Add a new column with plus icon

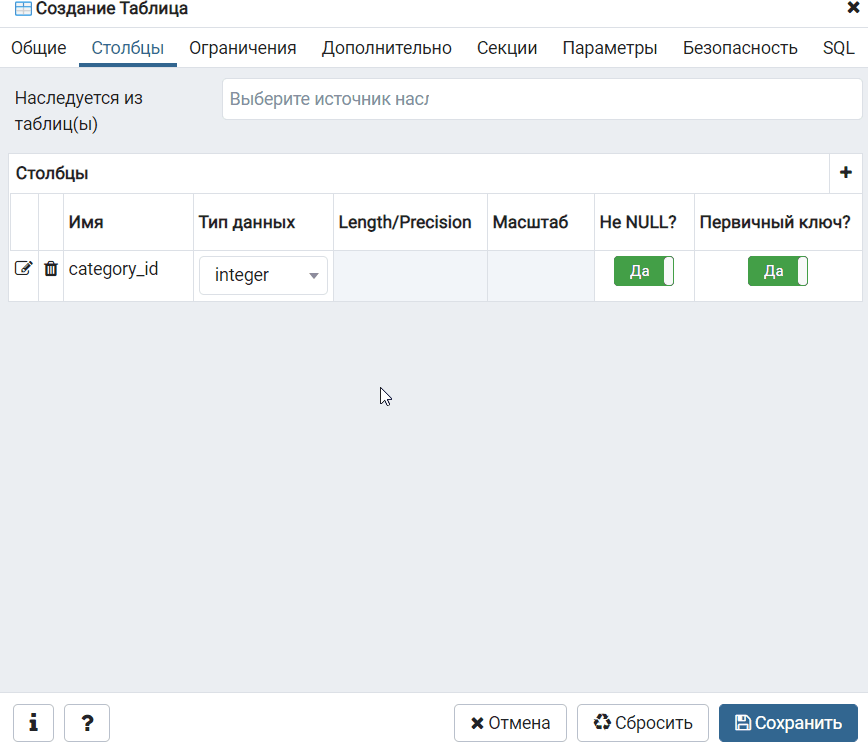click(845, 173)
